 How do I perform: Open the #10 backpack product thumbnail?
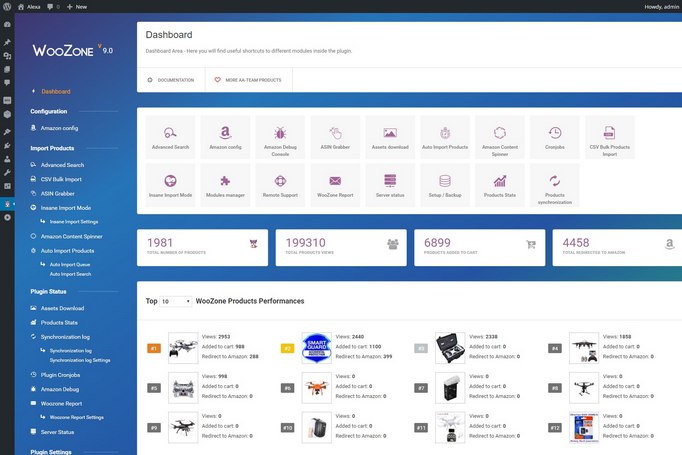(x=317, y=427)
